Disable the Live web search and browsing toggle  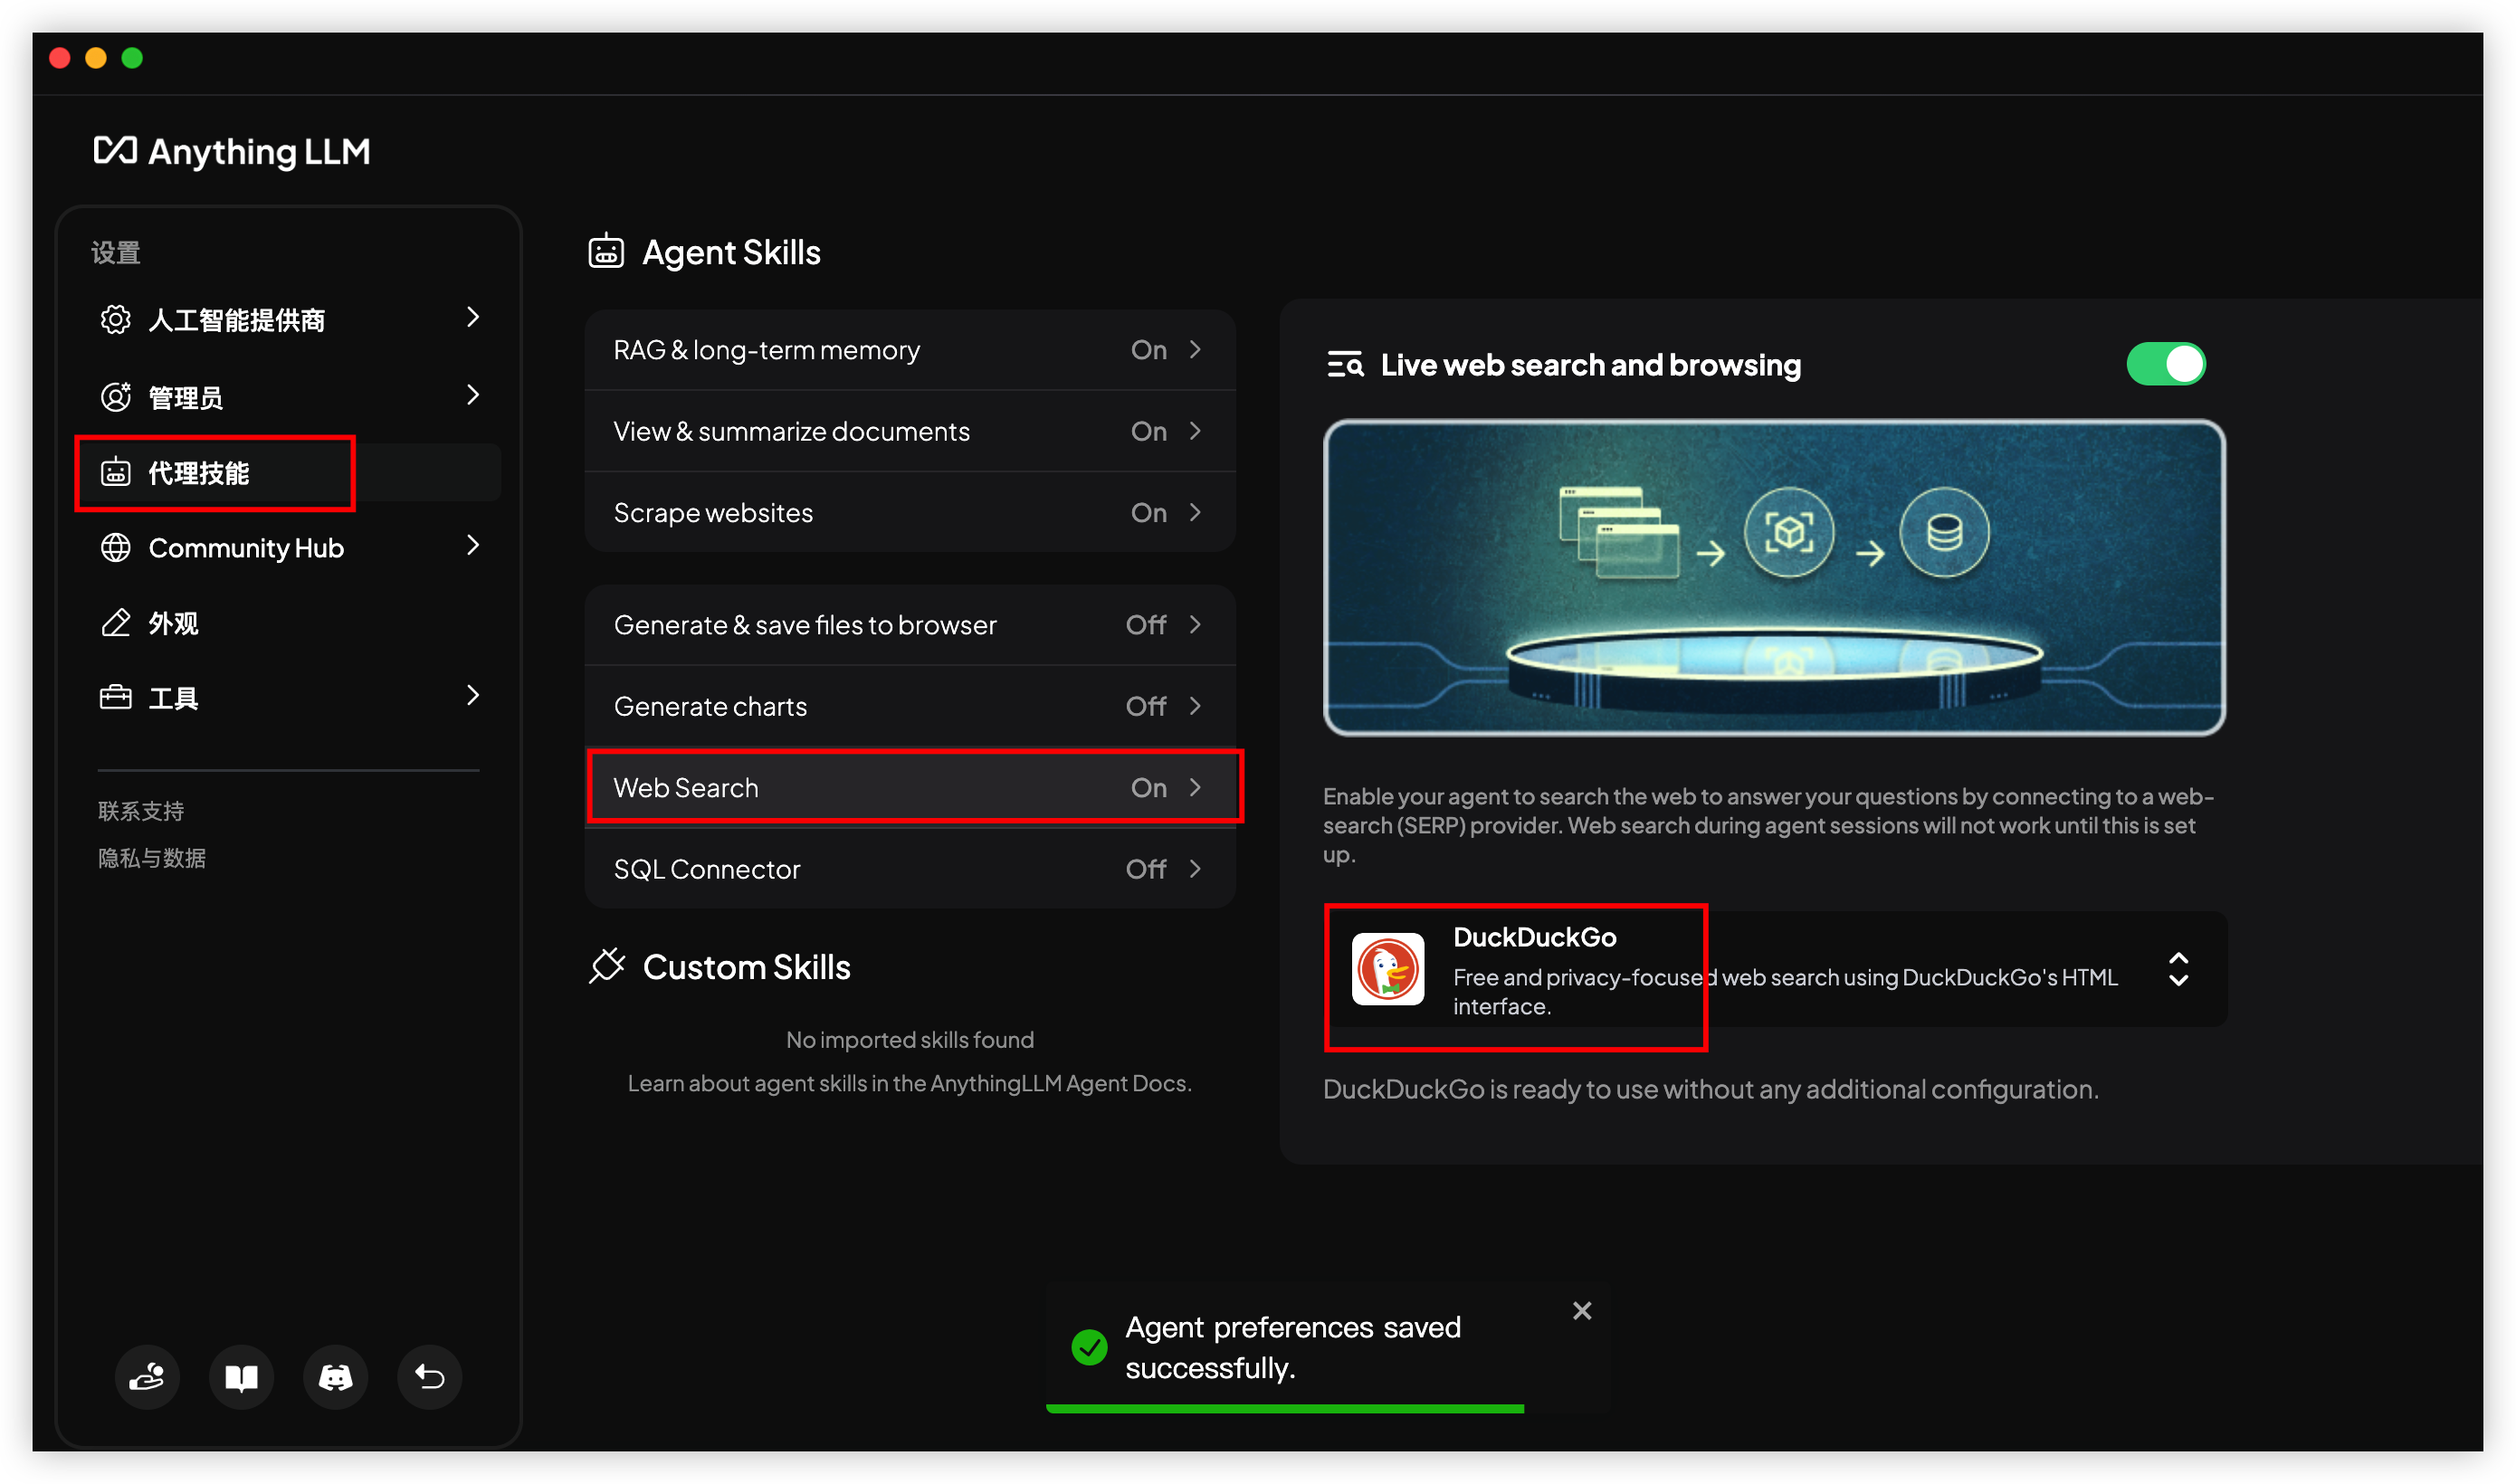[x=2165, y=364]
